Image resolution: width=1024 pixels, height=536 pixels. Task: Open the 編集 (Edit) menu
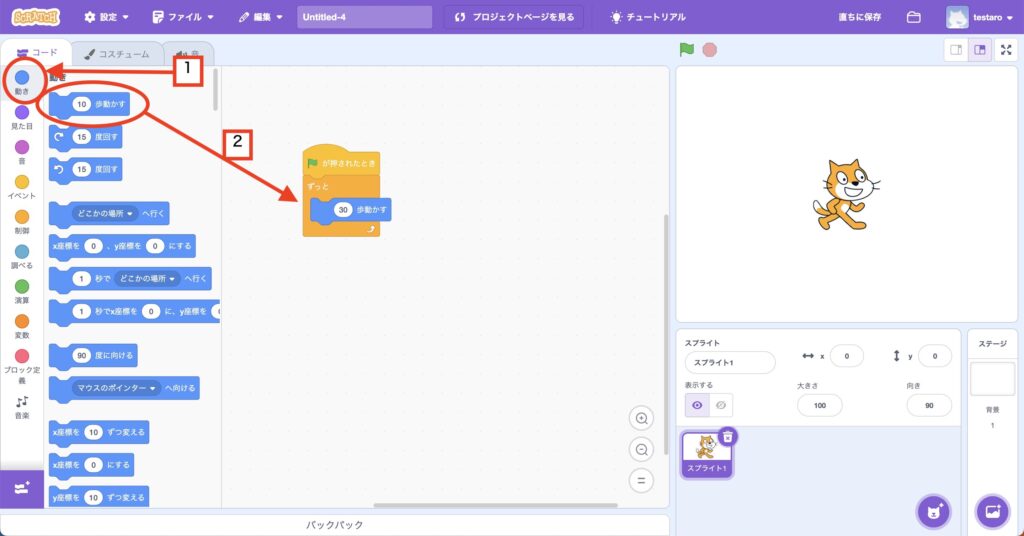point(261,17)
